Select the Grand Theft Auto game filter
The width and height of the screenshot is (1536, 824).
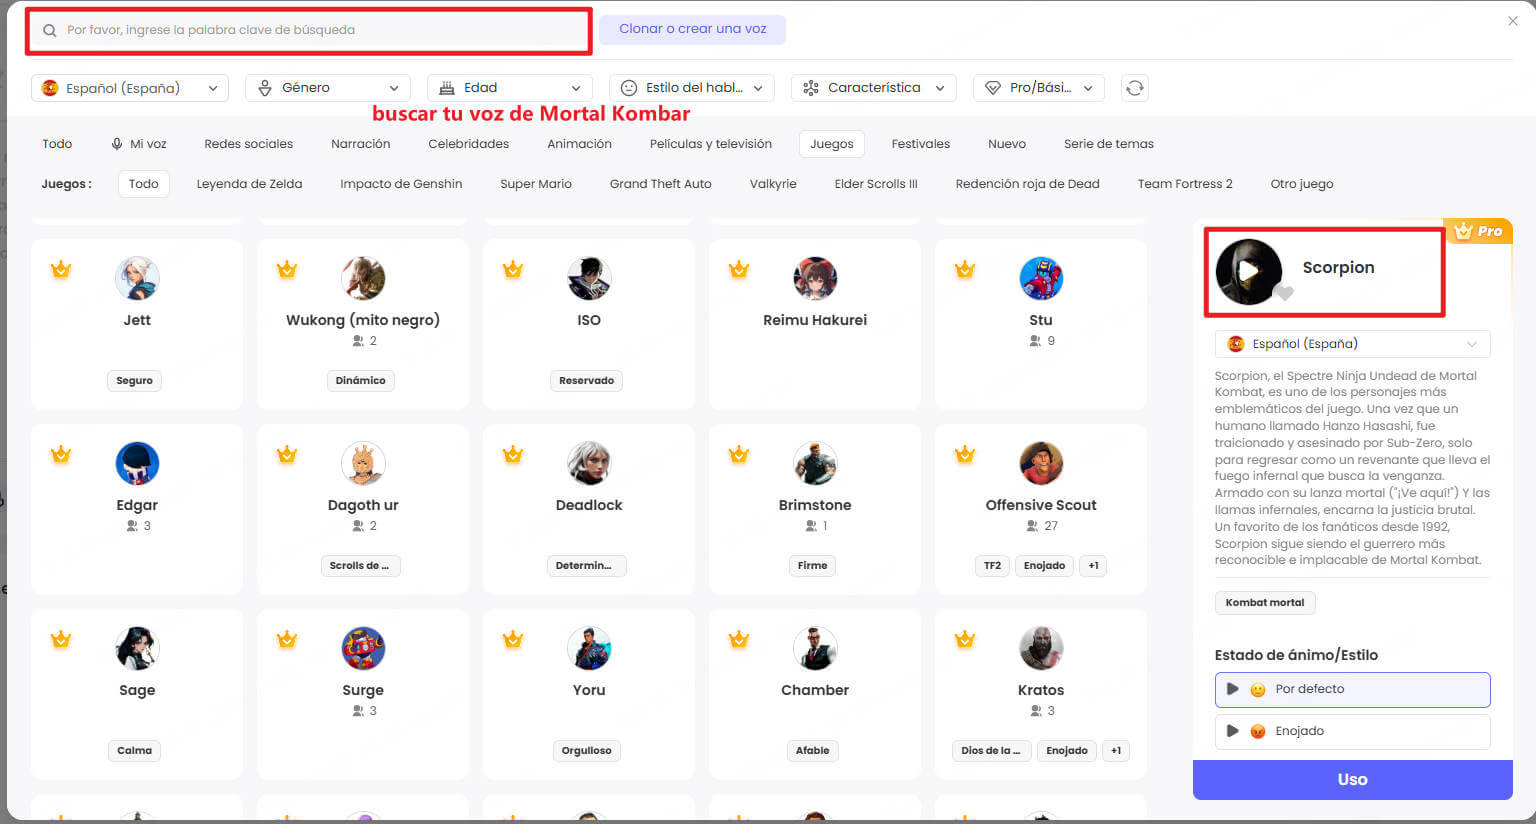click(x=660, y=184)
